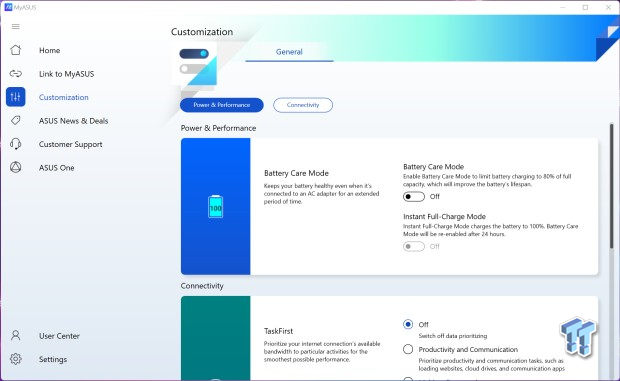
Task: Click the vertical scrollbar of settings list
Action: click(x=611, y=186)
